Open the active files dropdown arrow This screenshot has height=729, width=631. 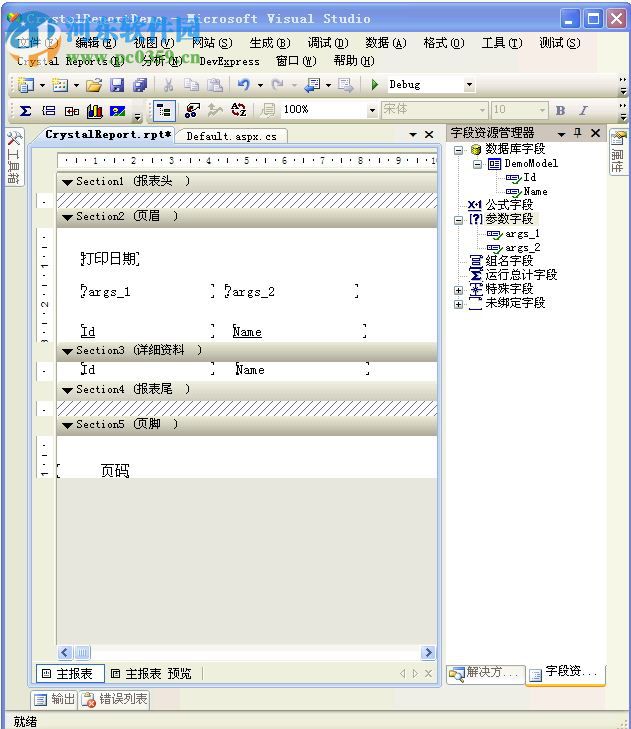click(413, 135)
